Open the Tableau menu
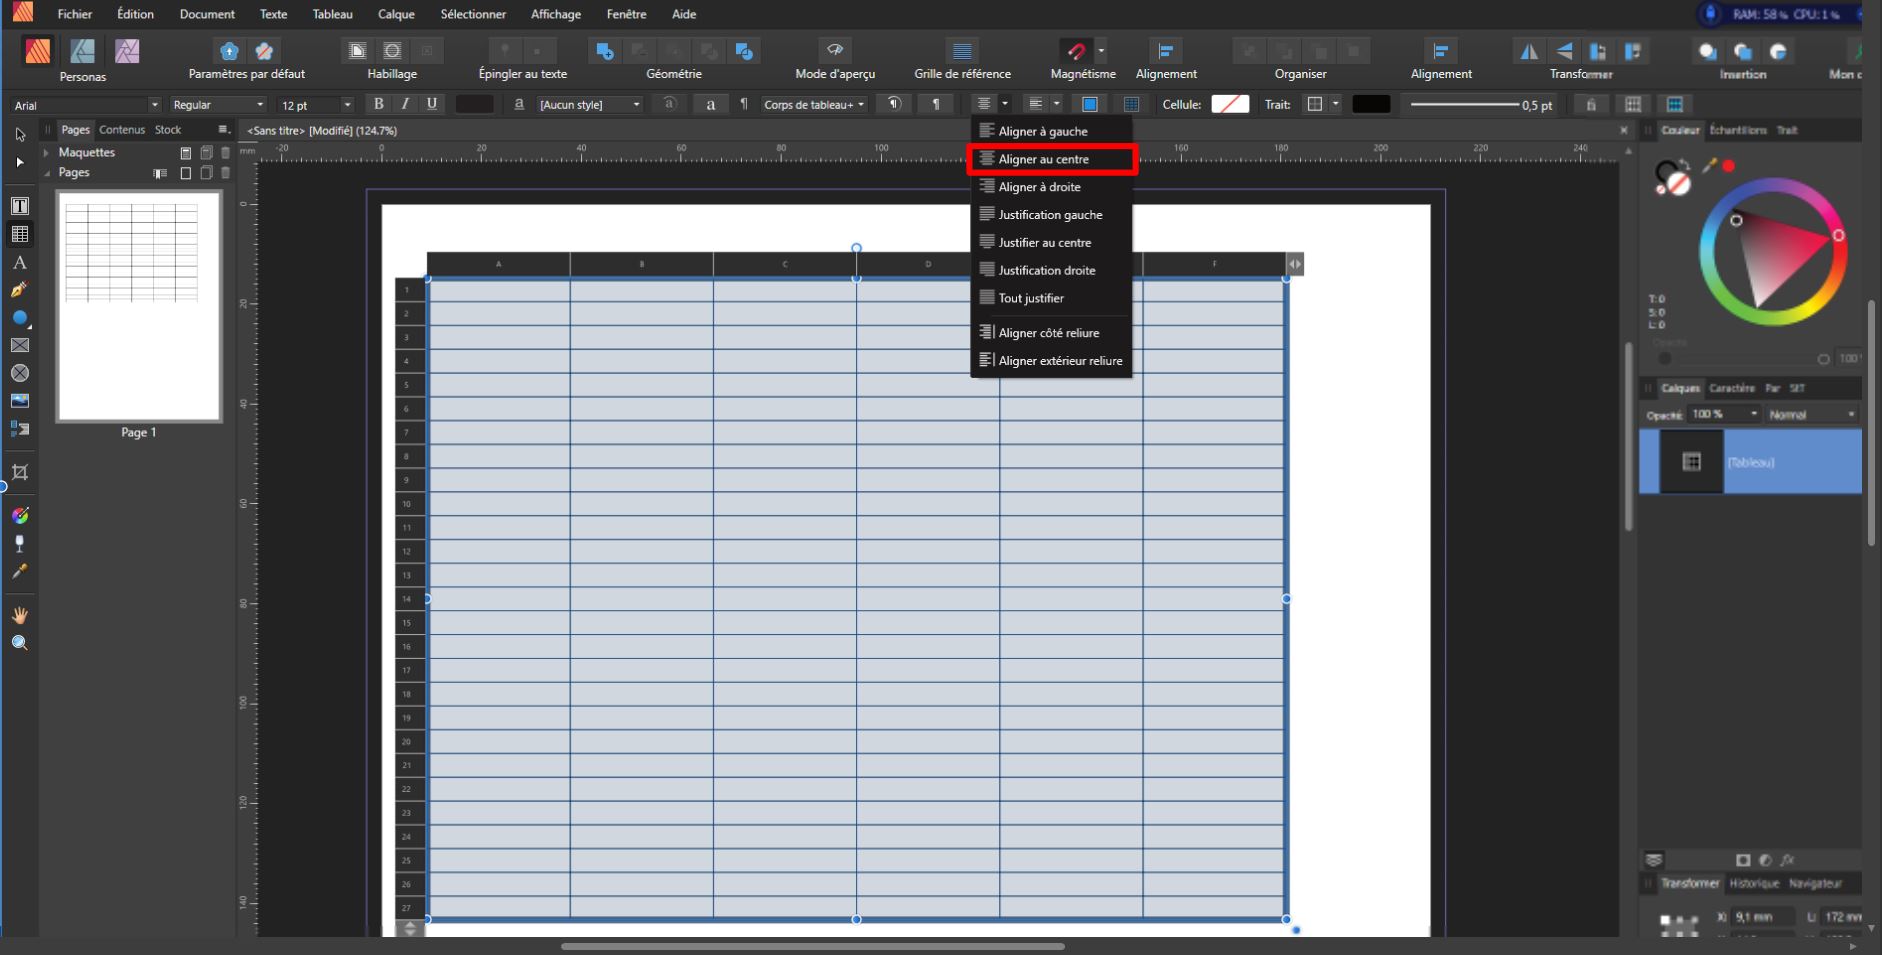The width and height of the screenshot is (1882, 955). (x=332, y=14)
